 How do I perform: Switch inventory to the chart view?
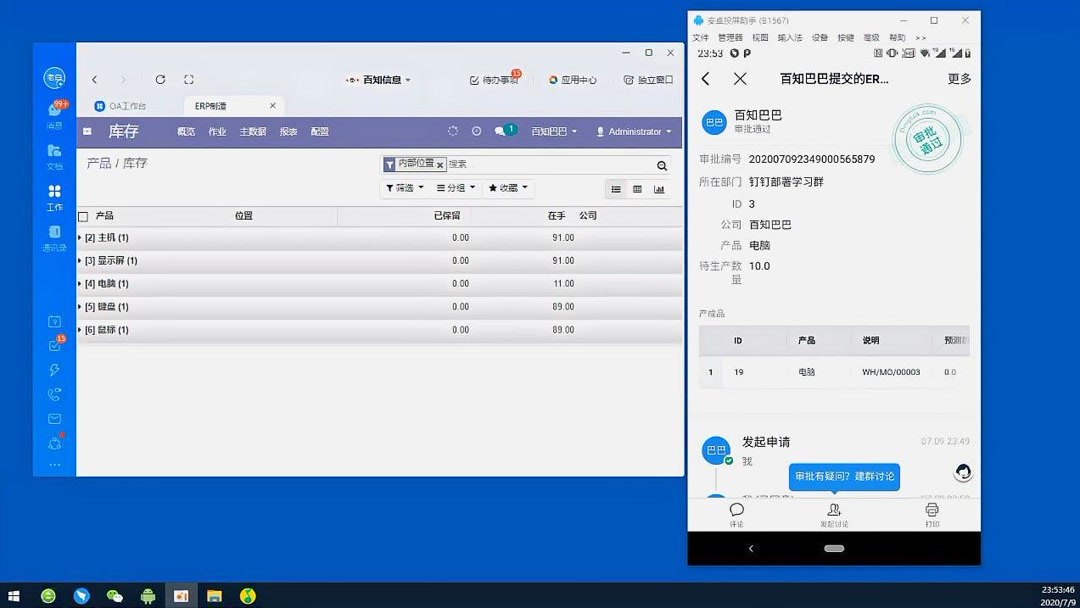(660, 188)
